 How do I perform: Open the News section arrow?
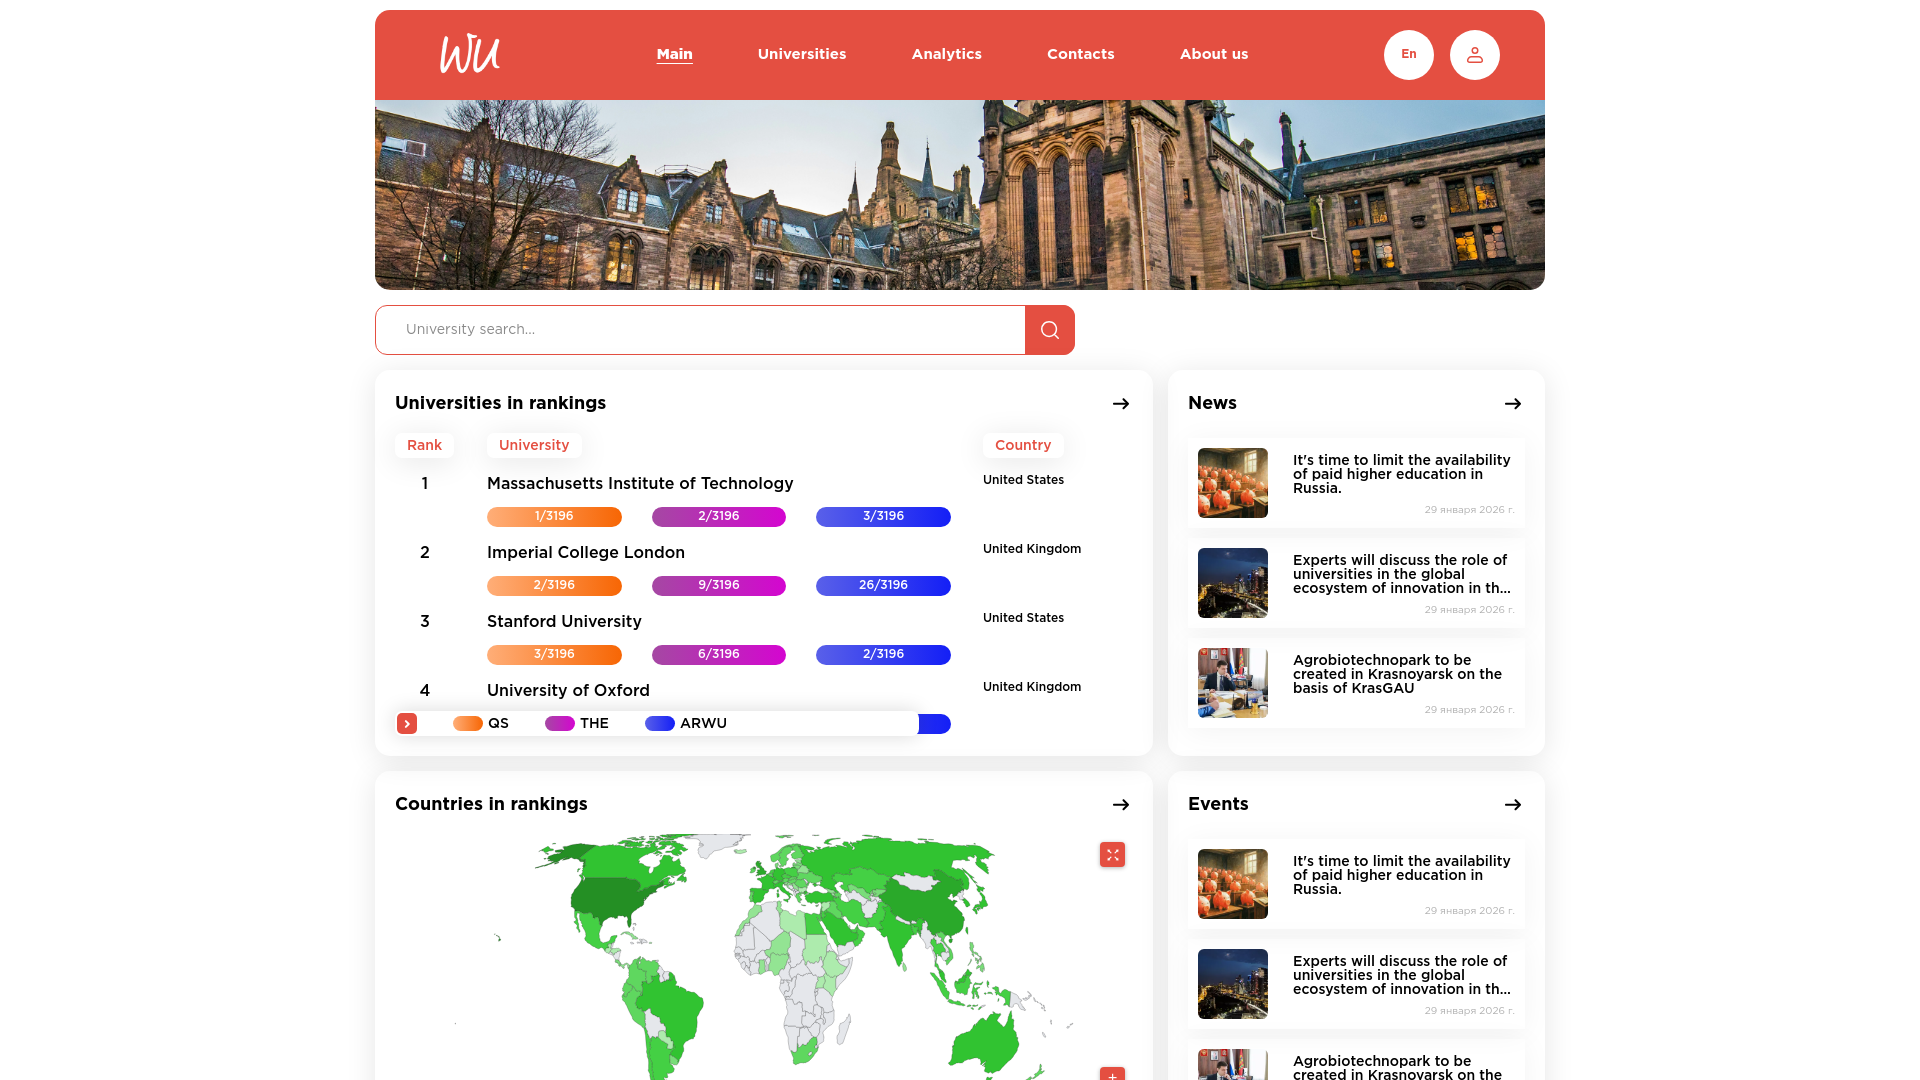1513,404
